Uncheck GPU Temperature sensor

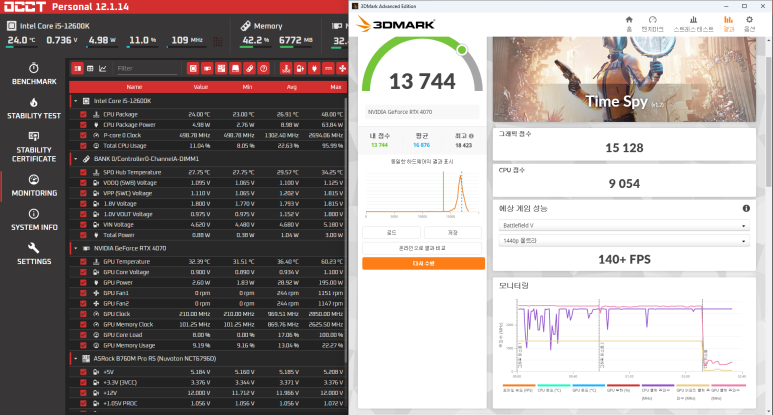coord(83,262)
